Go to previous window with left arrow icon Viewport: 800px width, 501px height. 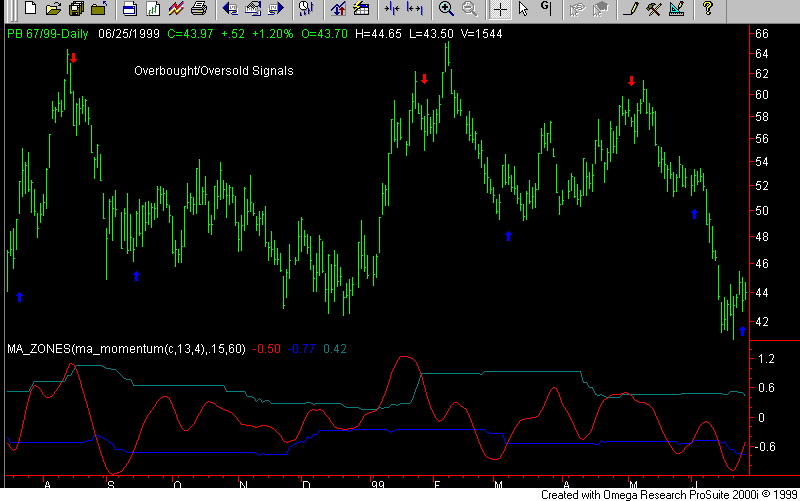(x=230, y=8)
